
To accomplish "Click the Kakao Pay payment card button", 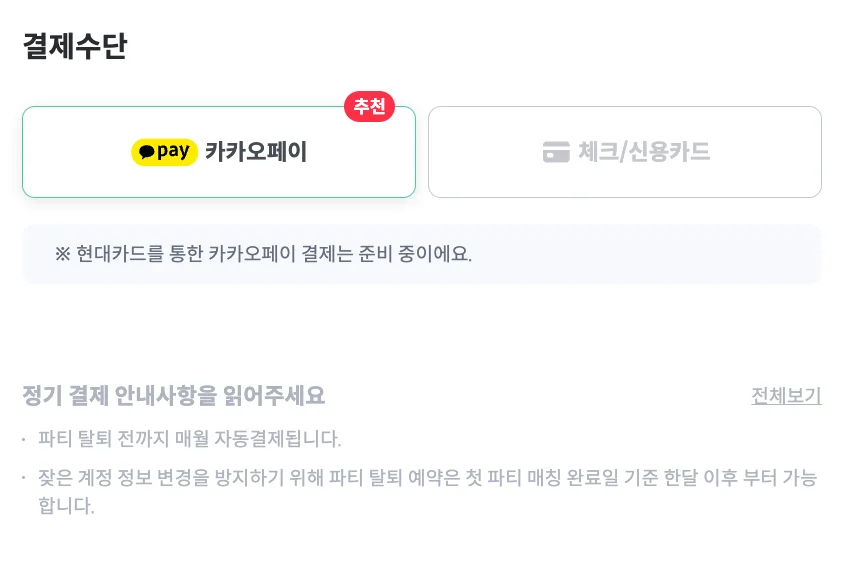I will (219, 151).
